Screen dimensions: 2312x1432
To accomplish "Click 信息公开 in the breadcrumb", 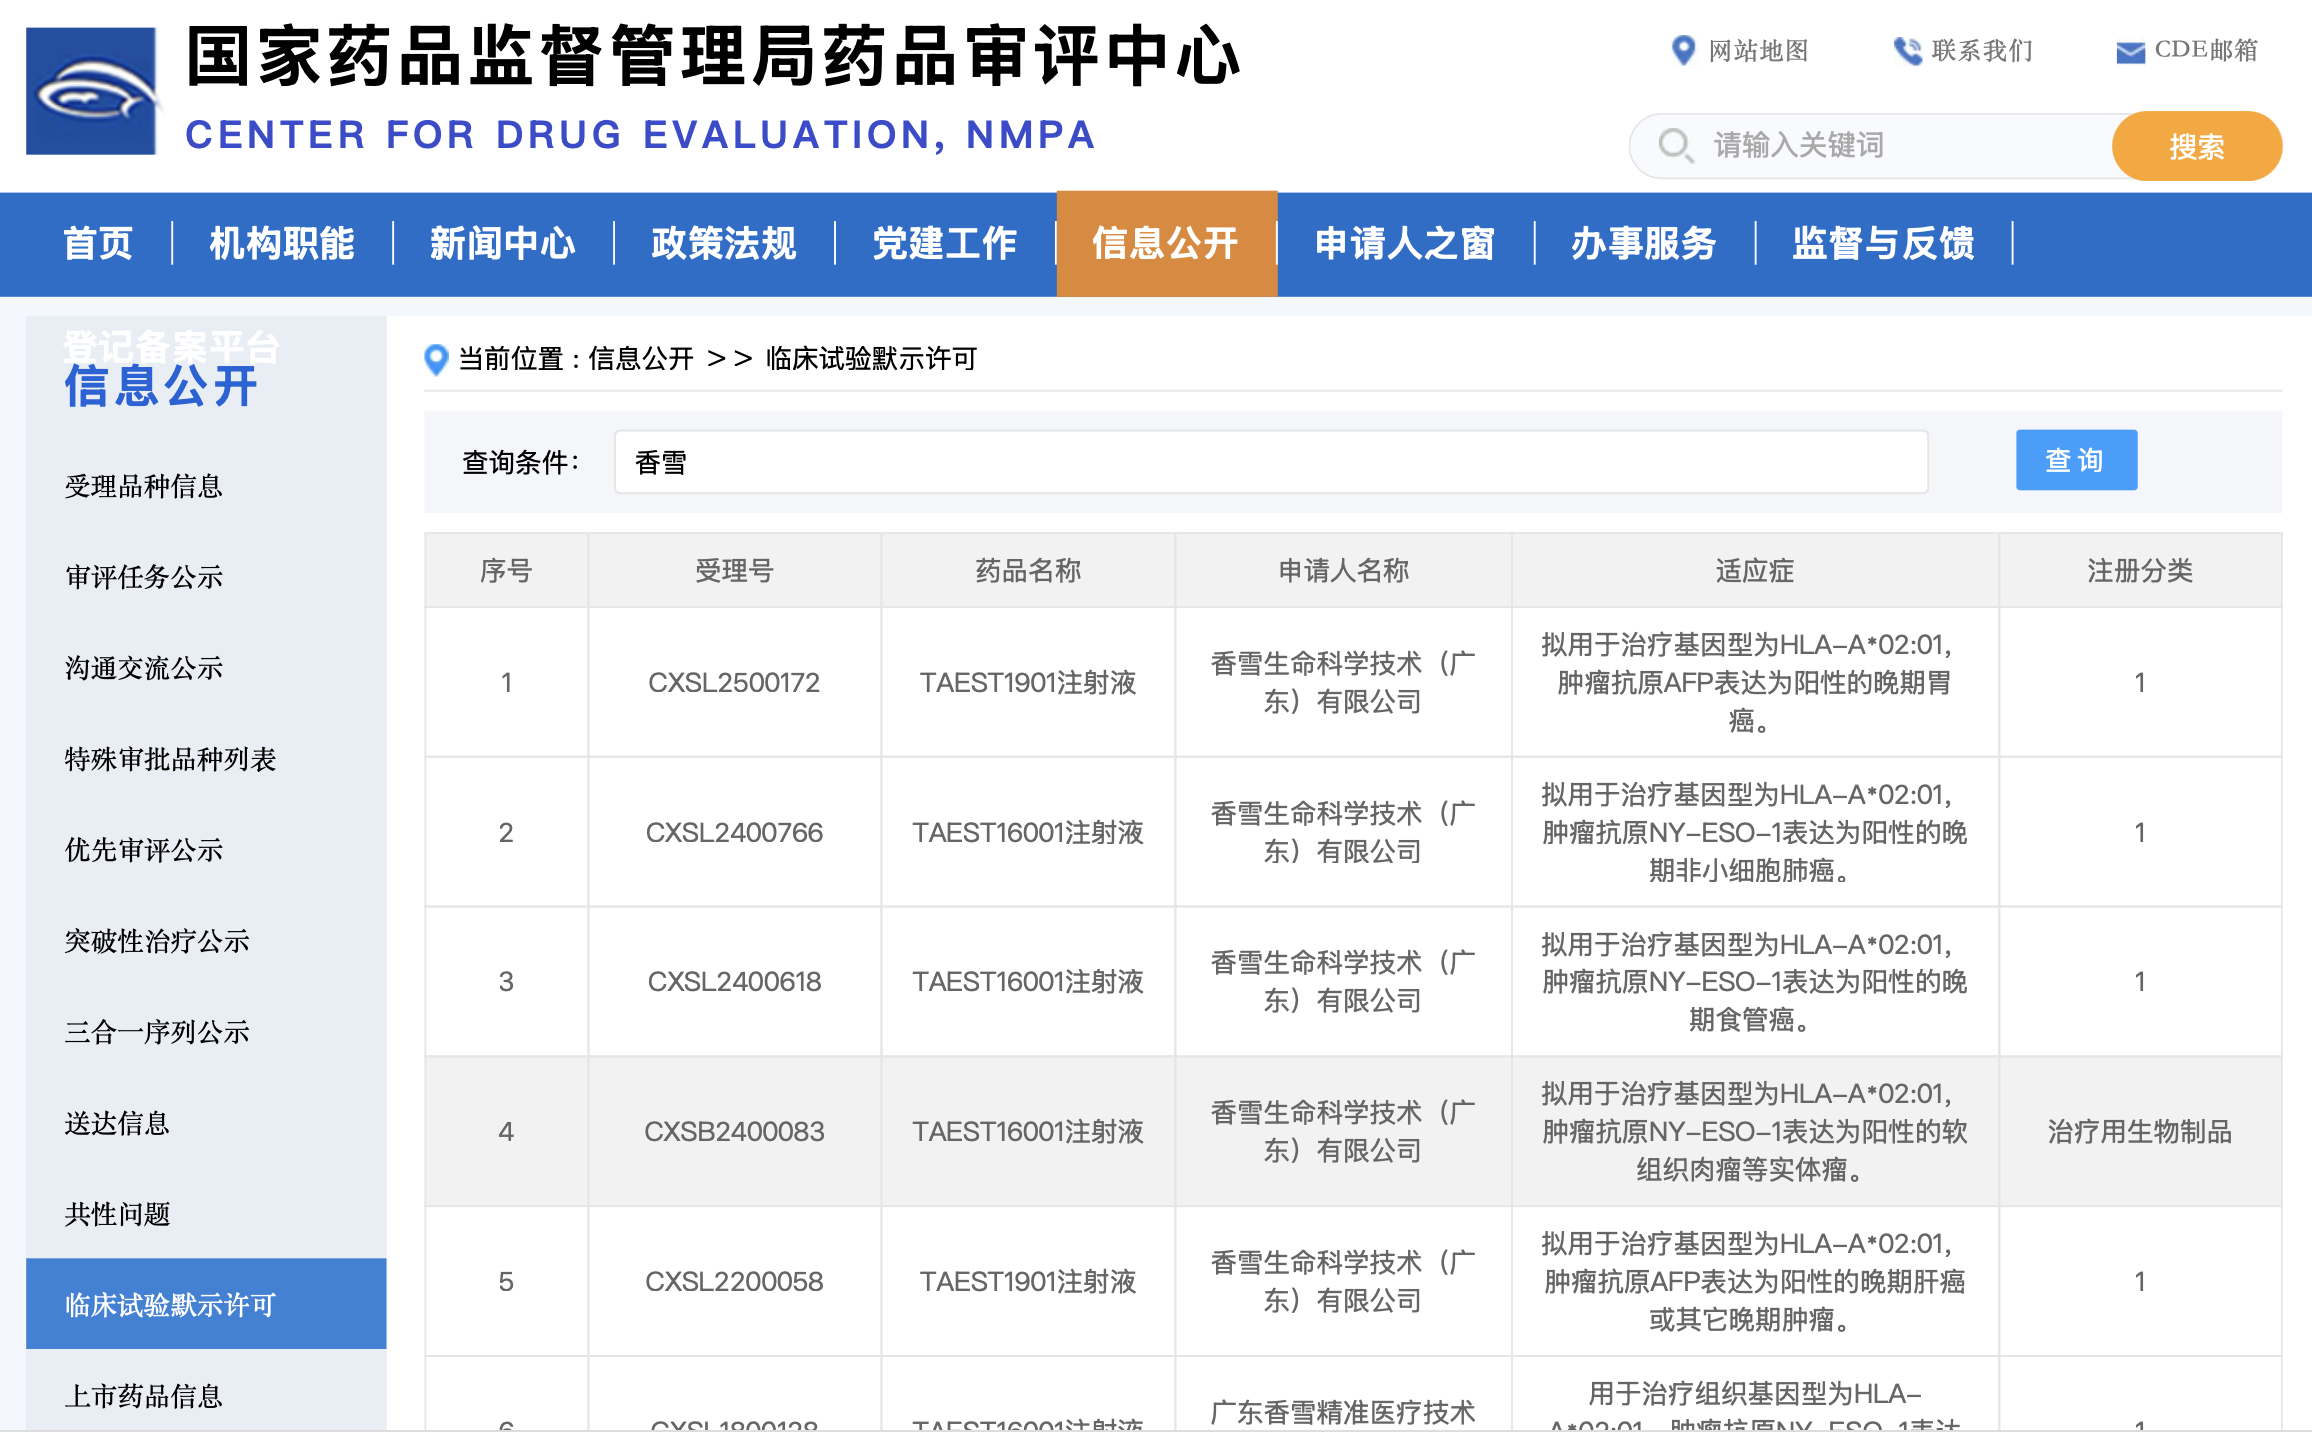I will tap(641, 359).
